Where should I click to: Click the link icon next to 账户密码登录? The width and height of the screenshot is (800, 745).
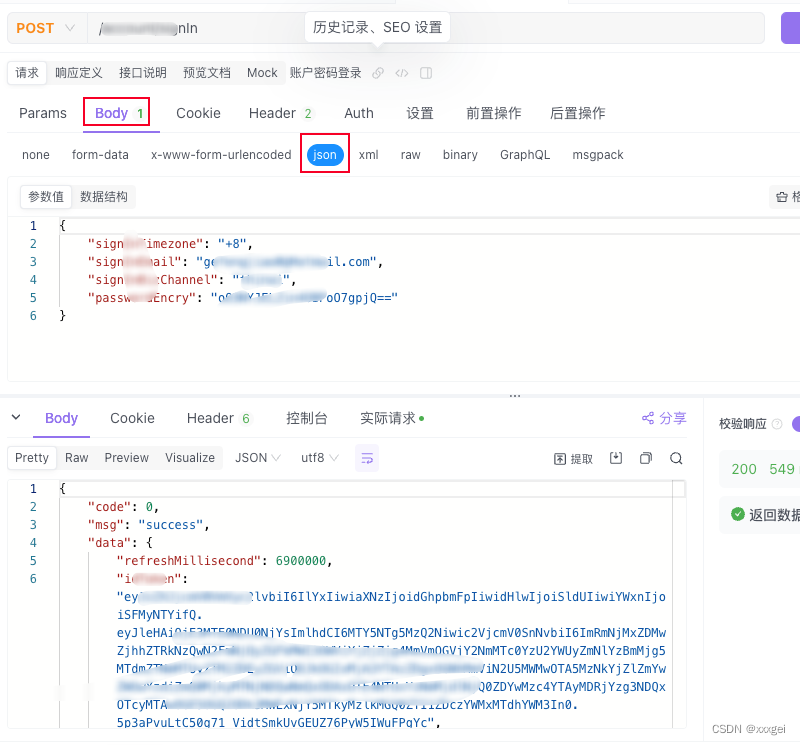[x=377, y=72]
